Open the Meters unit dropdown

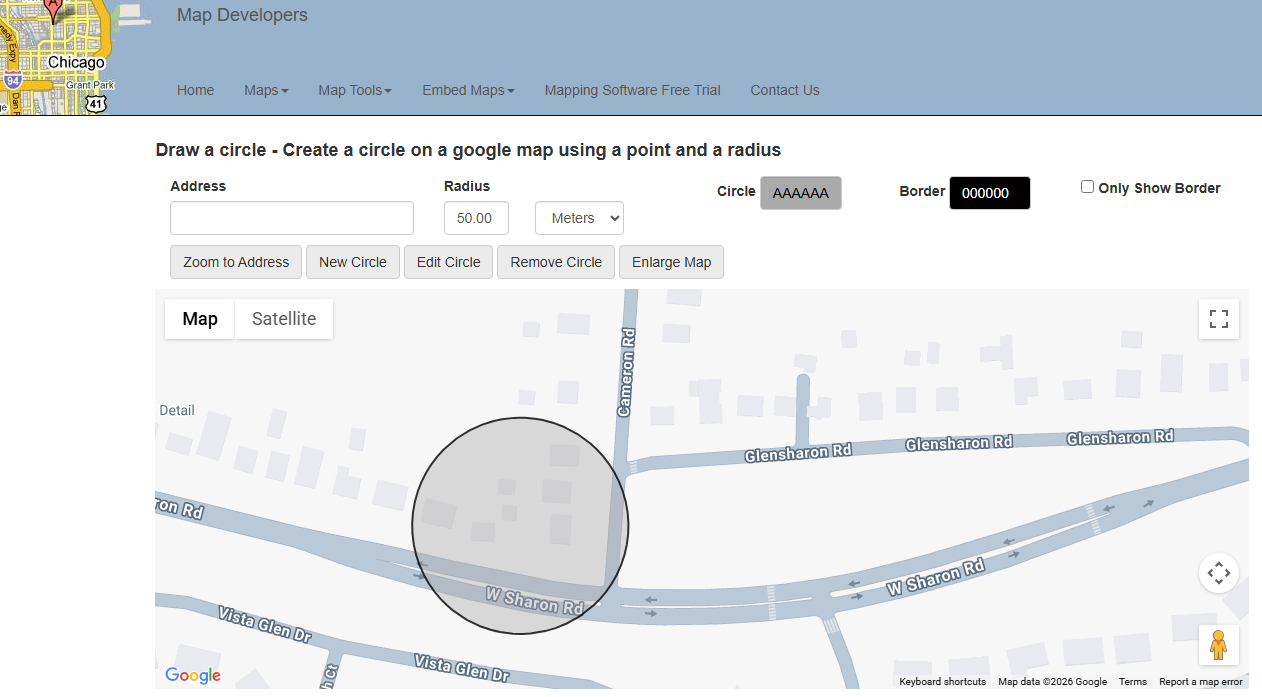579,218
